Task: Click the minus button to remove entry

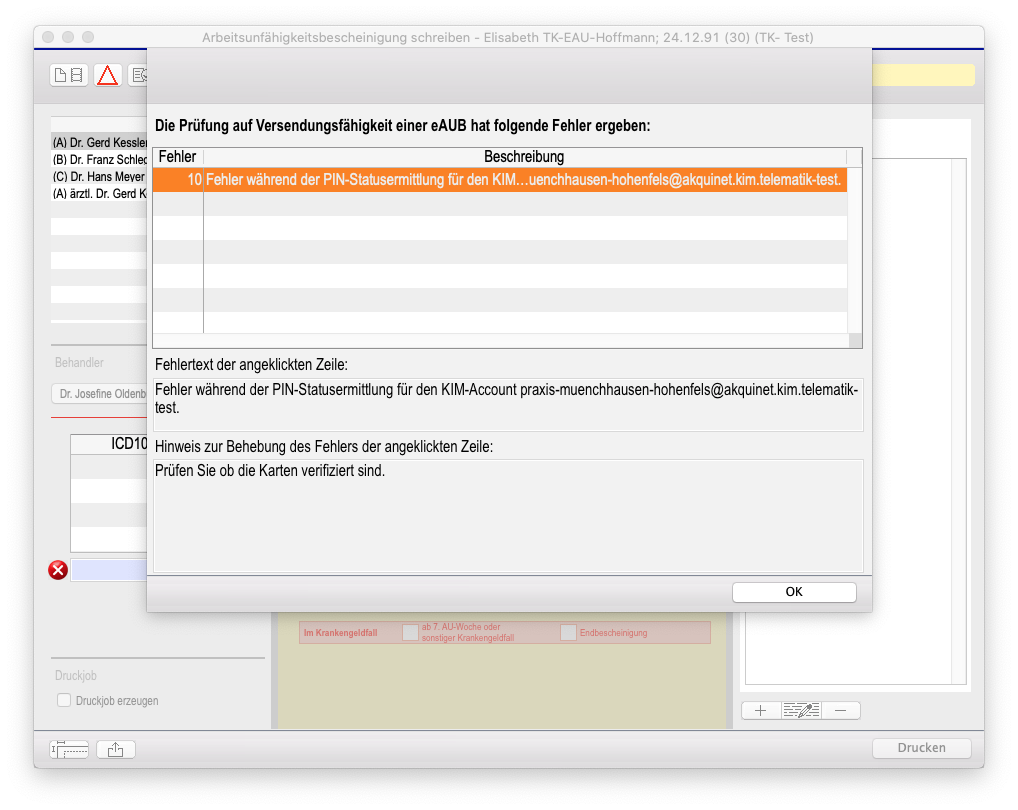Action: (840, 710)
